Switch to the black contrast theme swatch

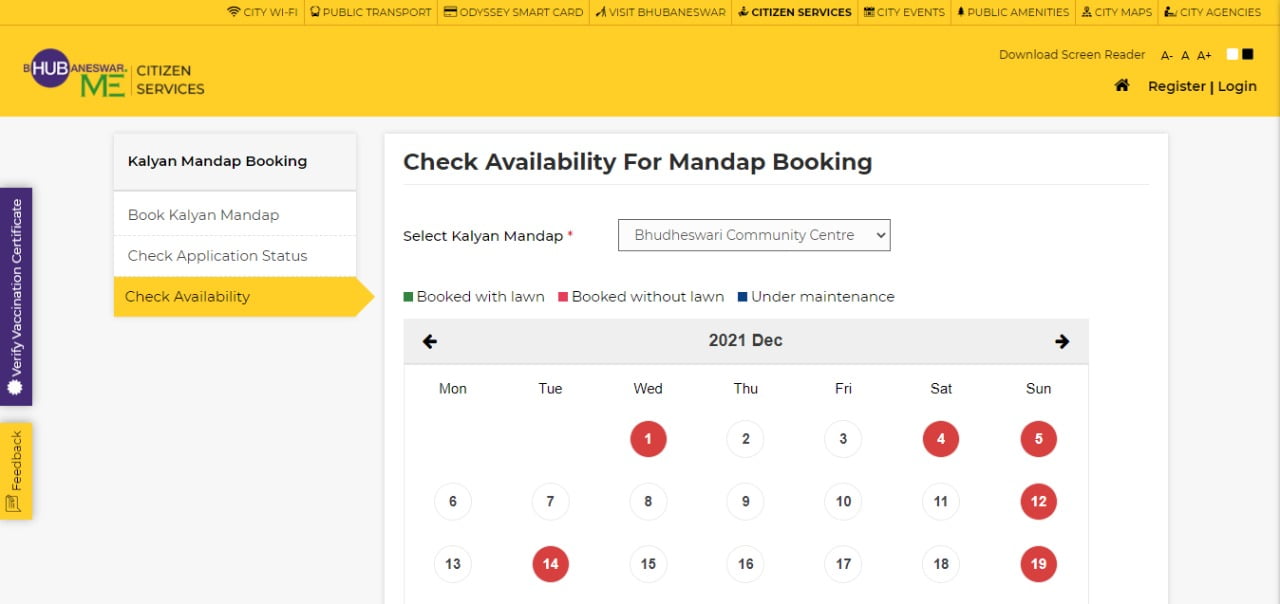point(1247,54)
